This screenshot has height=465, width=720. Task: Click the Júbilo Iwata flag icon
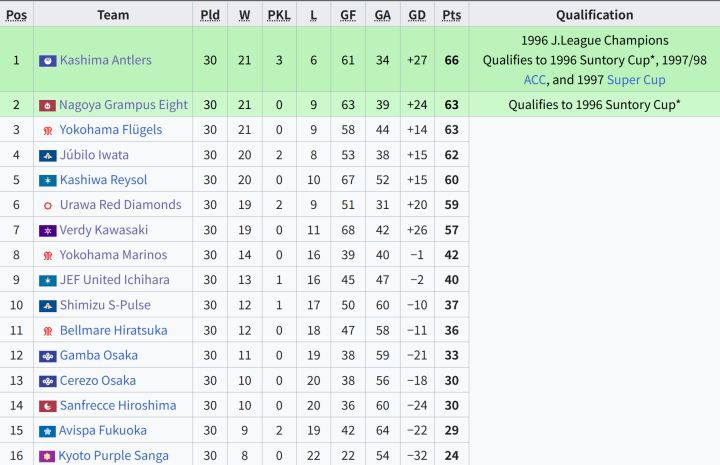pyautogui.click(x=48, y=156)
